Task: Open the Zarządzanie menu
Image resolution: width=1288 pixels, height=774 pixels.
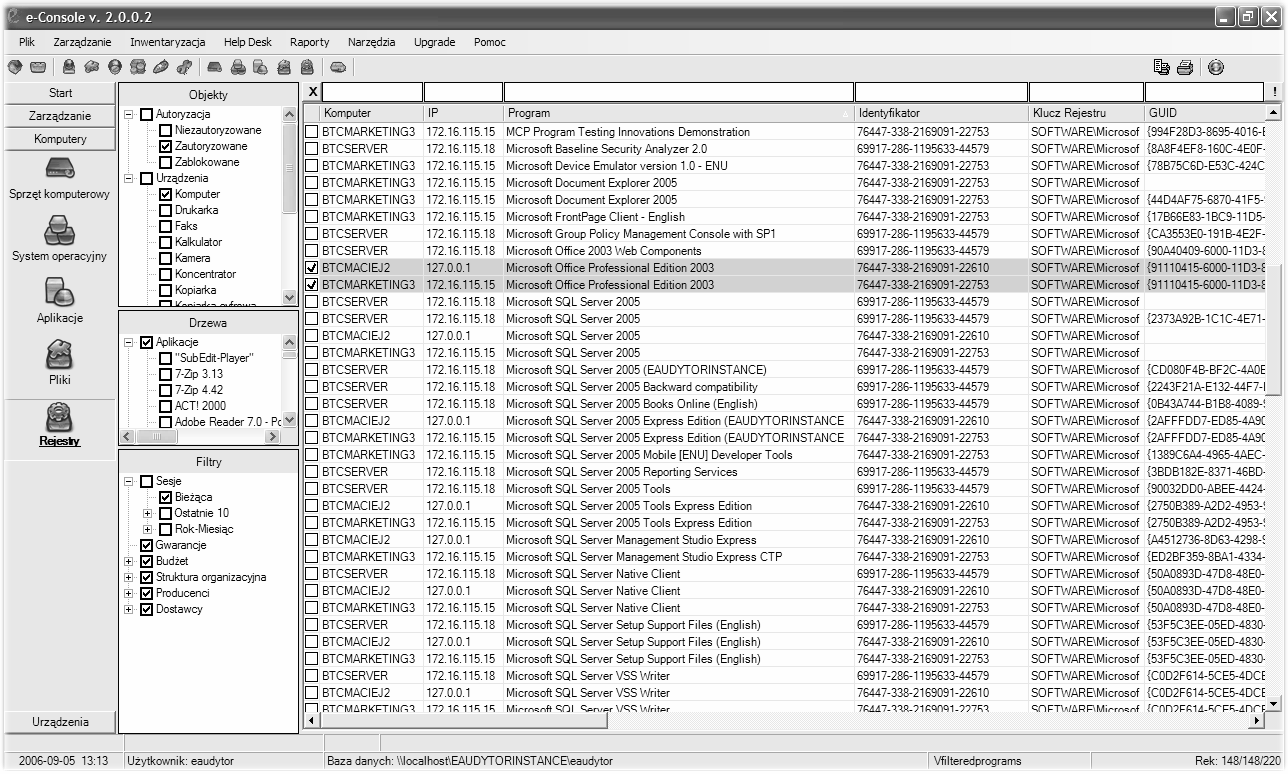Action: tap(82, 42)
